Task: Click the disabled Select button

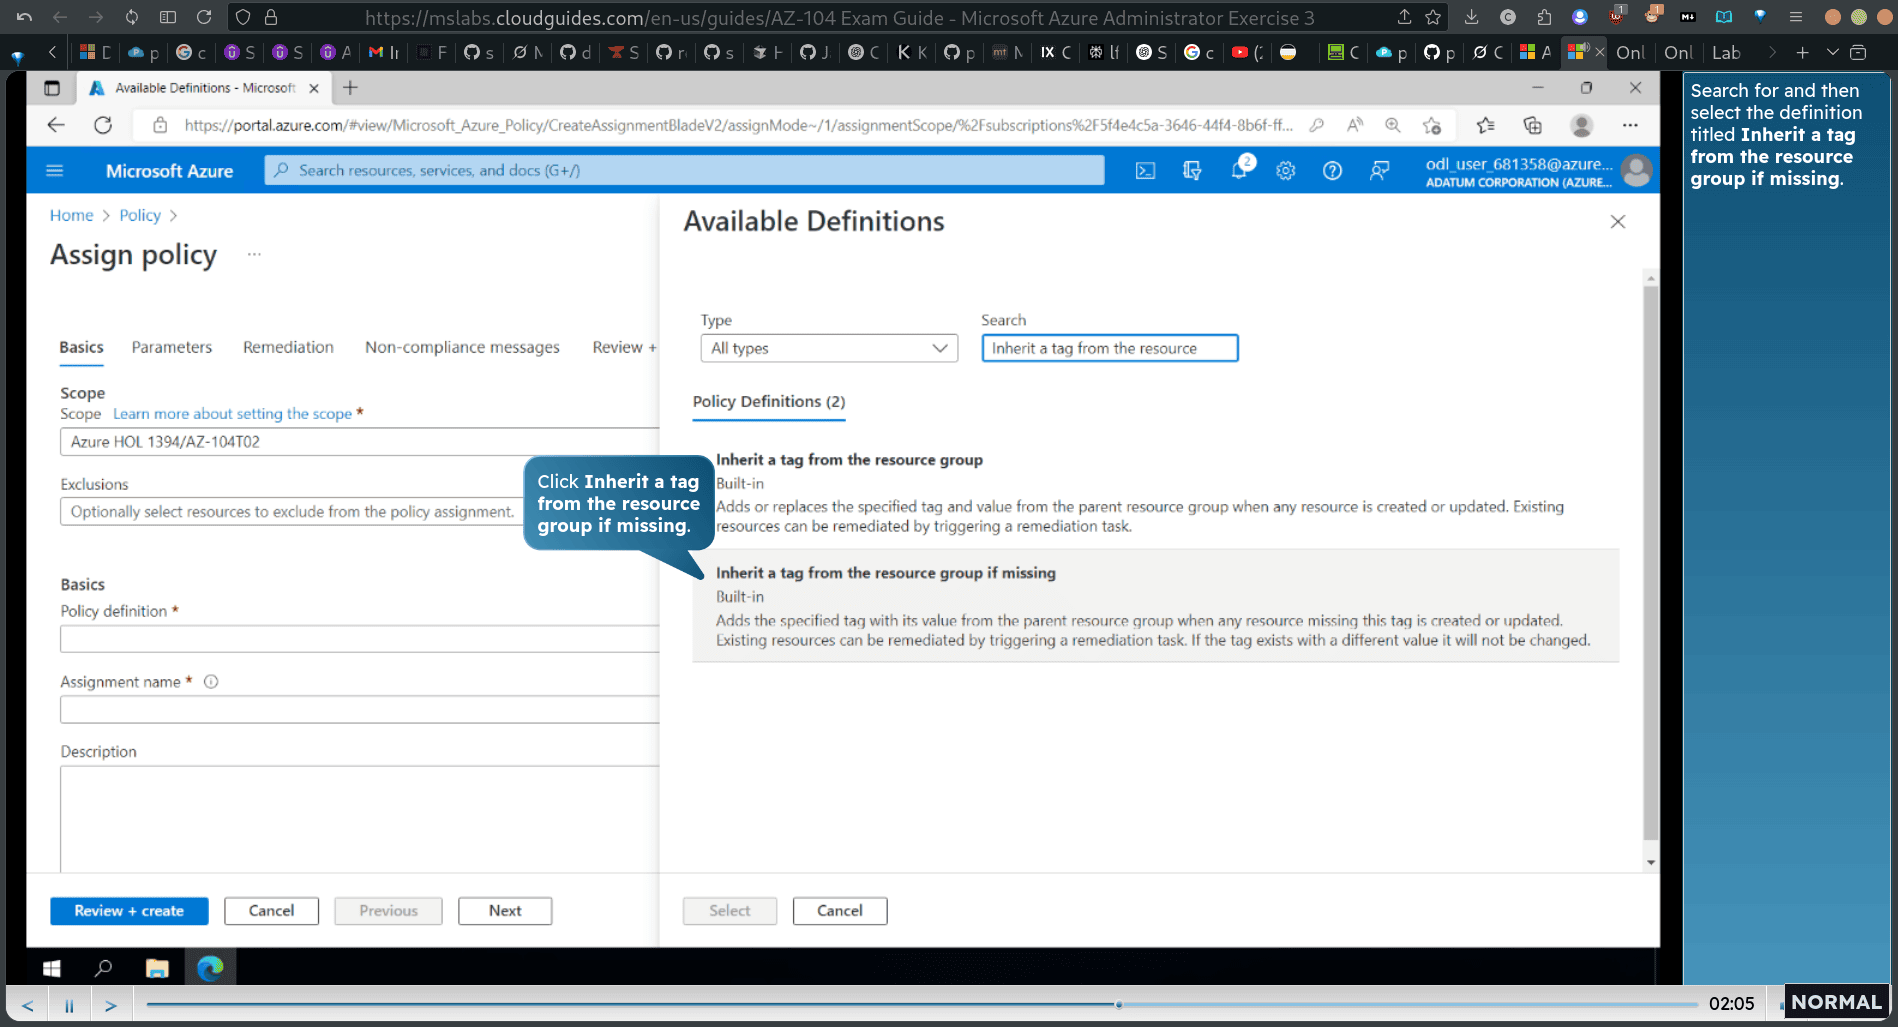Action: (x=730, y=911)
